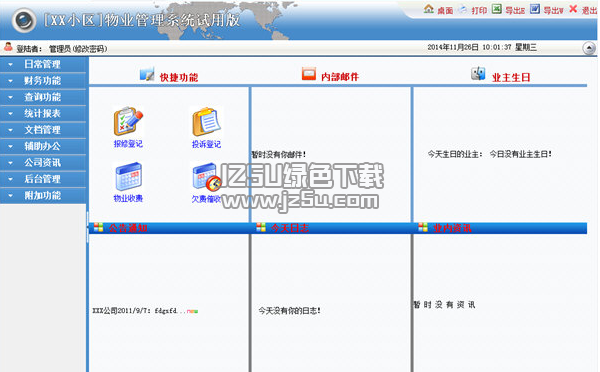
Task: Open the 投诉登记 clipboard icon
Action: (206, 122)
